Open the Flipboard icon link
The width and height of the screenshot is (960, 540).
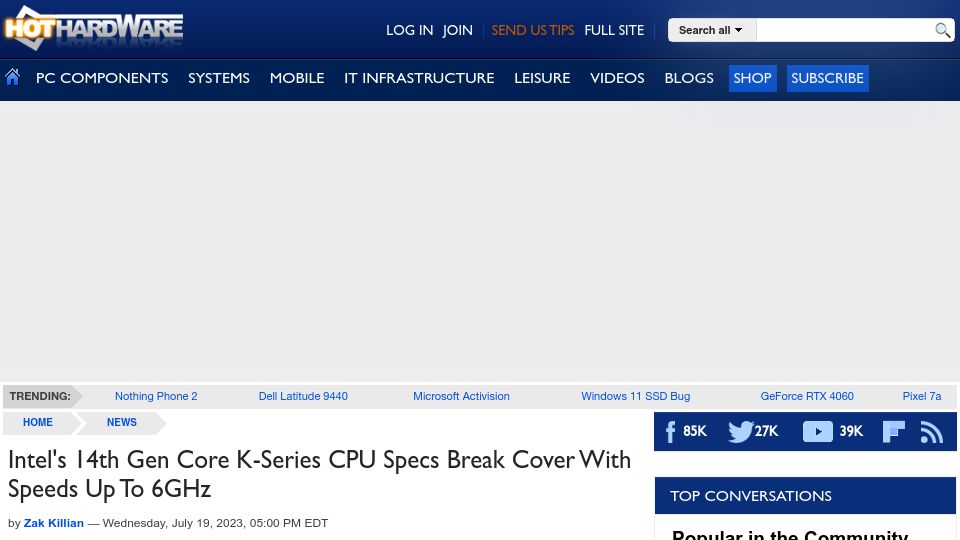point(893,432)
